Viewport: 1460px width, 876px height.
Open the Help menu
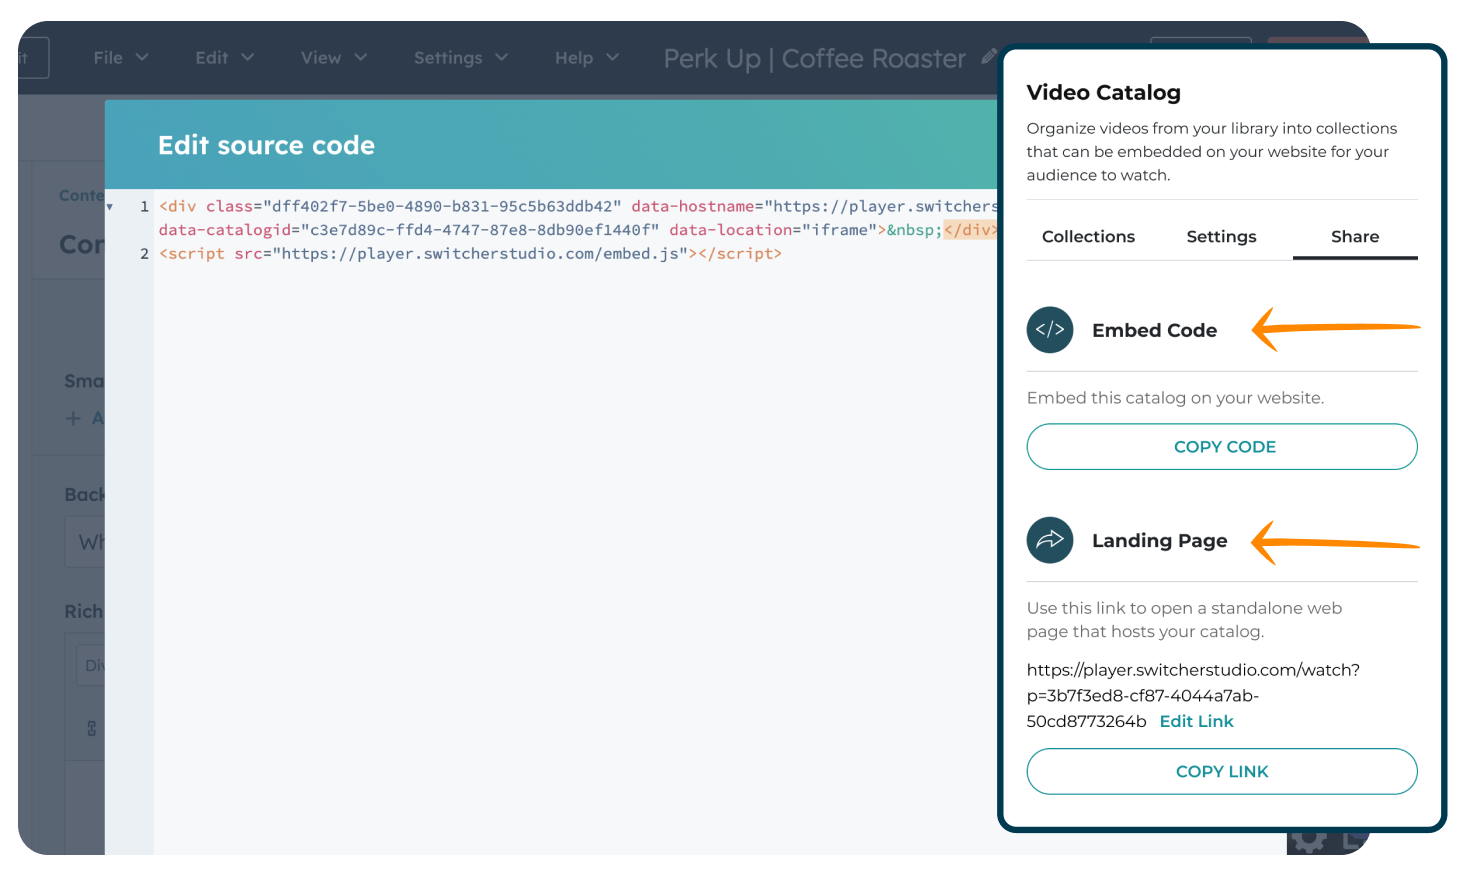point(586,58)
